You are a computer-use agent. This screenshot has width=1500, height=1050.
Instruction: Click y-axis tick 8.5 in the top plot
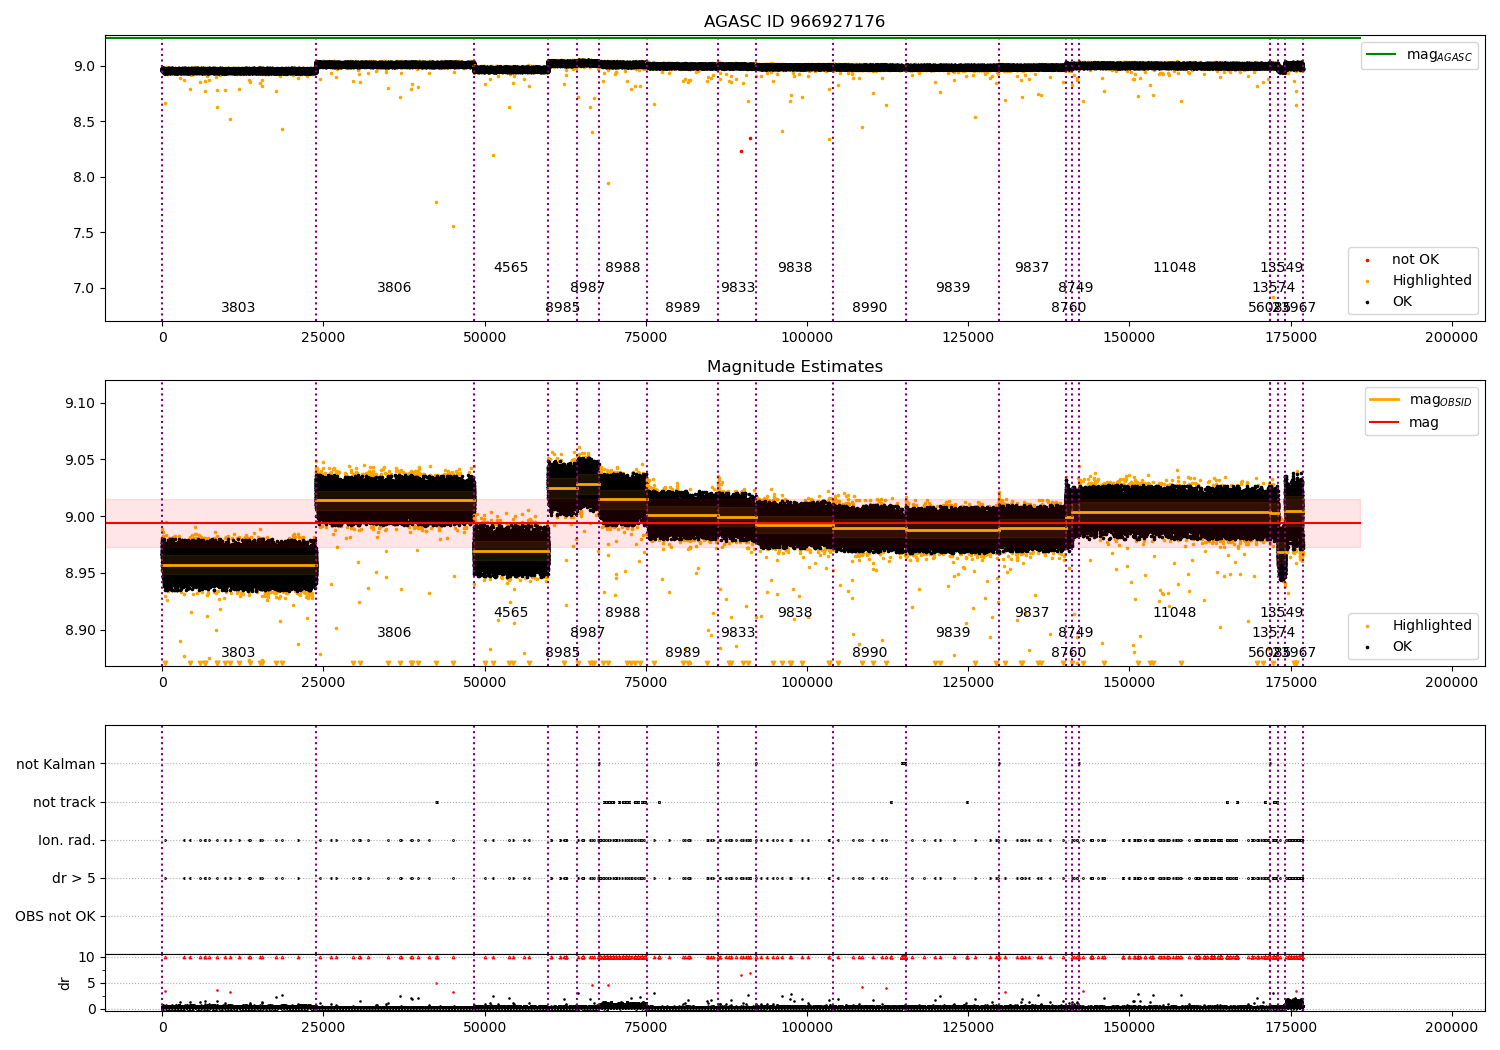click(x=85, y=122)
